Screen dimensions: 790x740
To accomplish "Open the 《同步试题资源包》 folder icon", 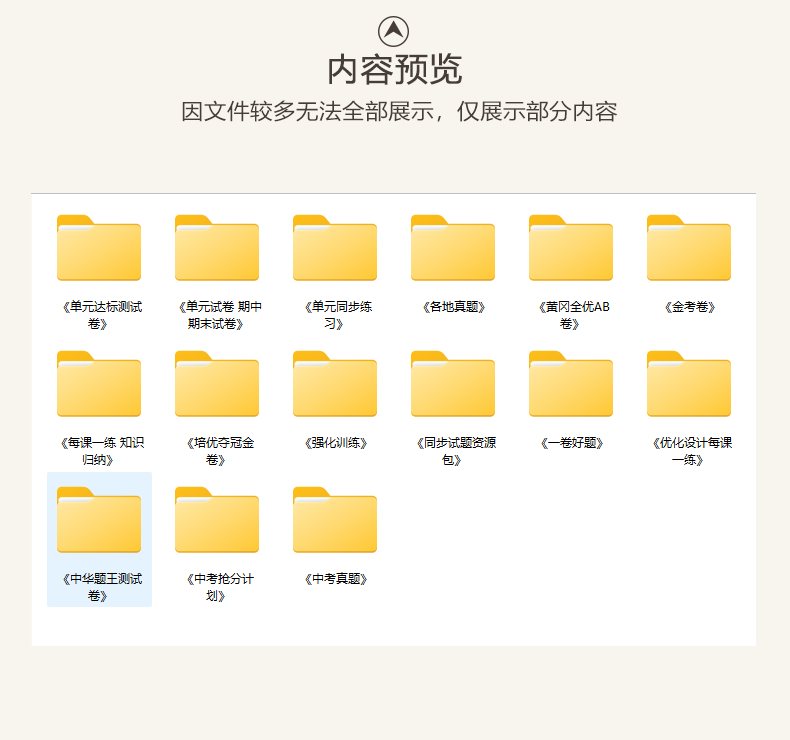I will point(452,384).
